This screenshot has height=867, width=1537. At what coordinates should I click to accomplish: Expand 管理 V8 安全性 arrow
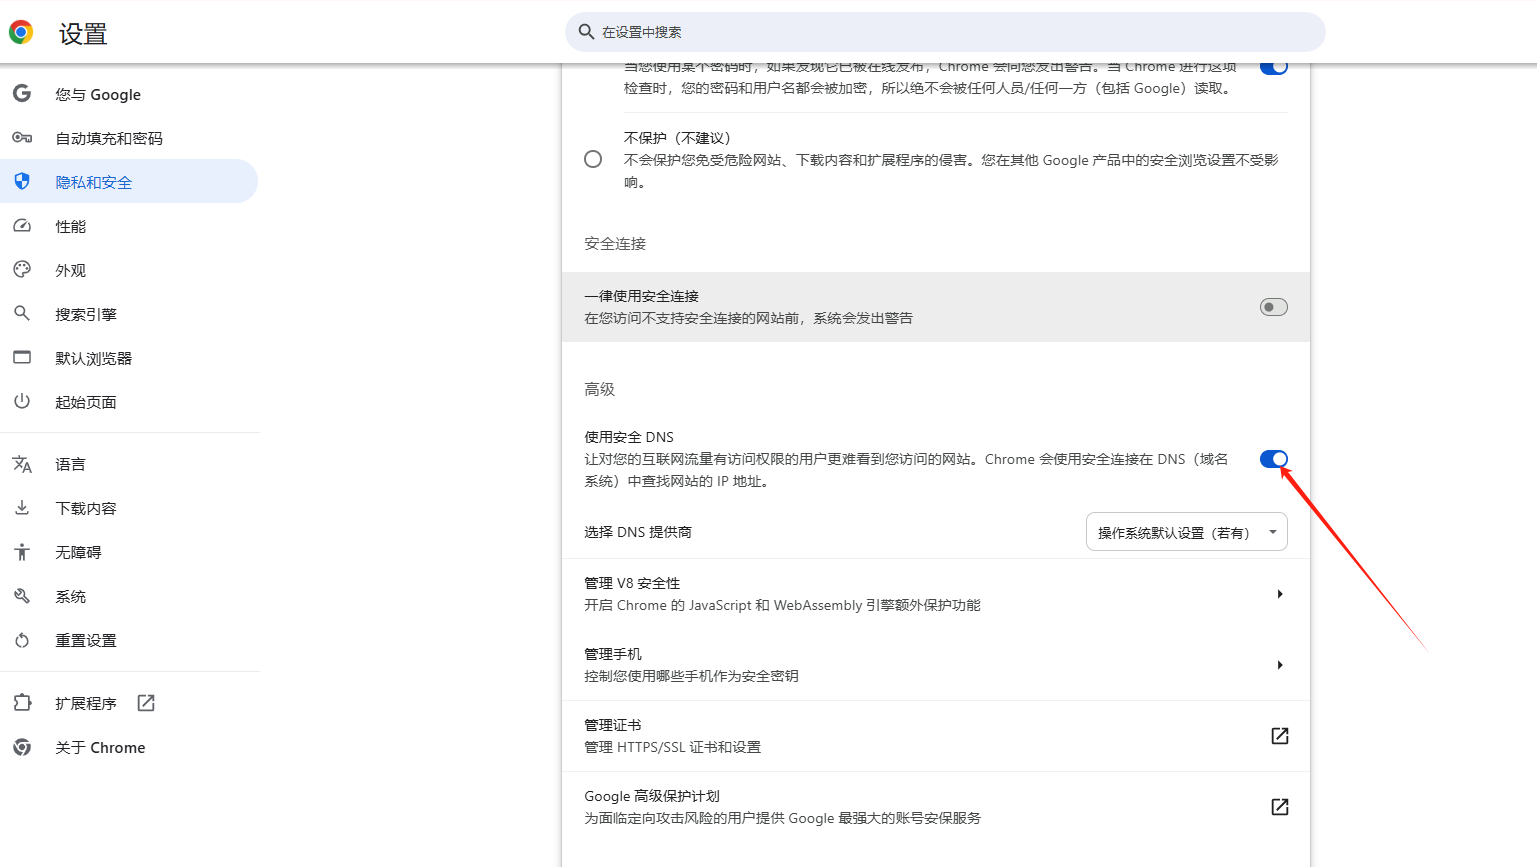(1280, 594)
